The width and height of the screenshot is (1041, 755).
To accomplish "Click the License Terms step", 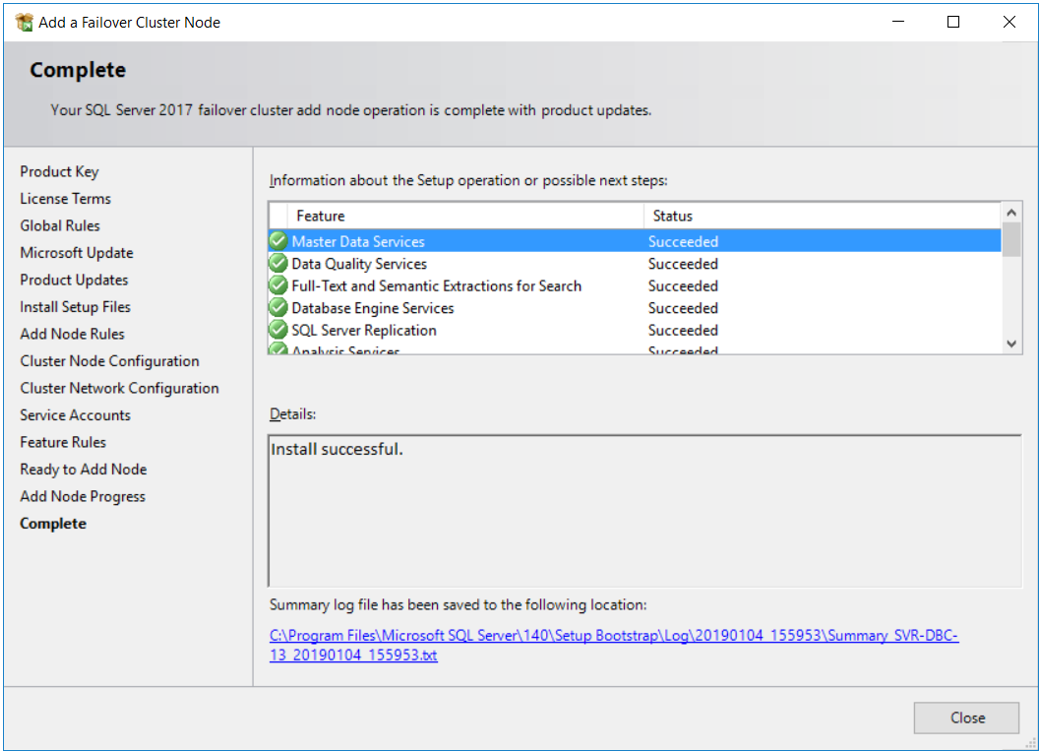I will 65,199.
